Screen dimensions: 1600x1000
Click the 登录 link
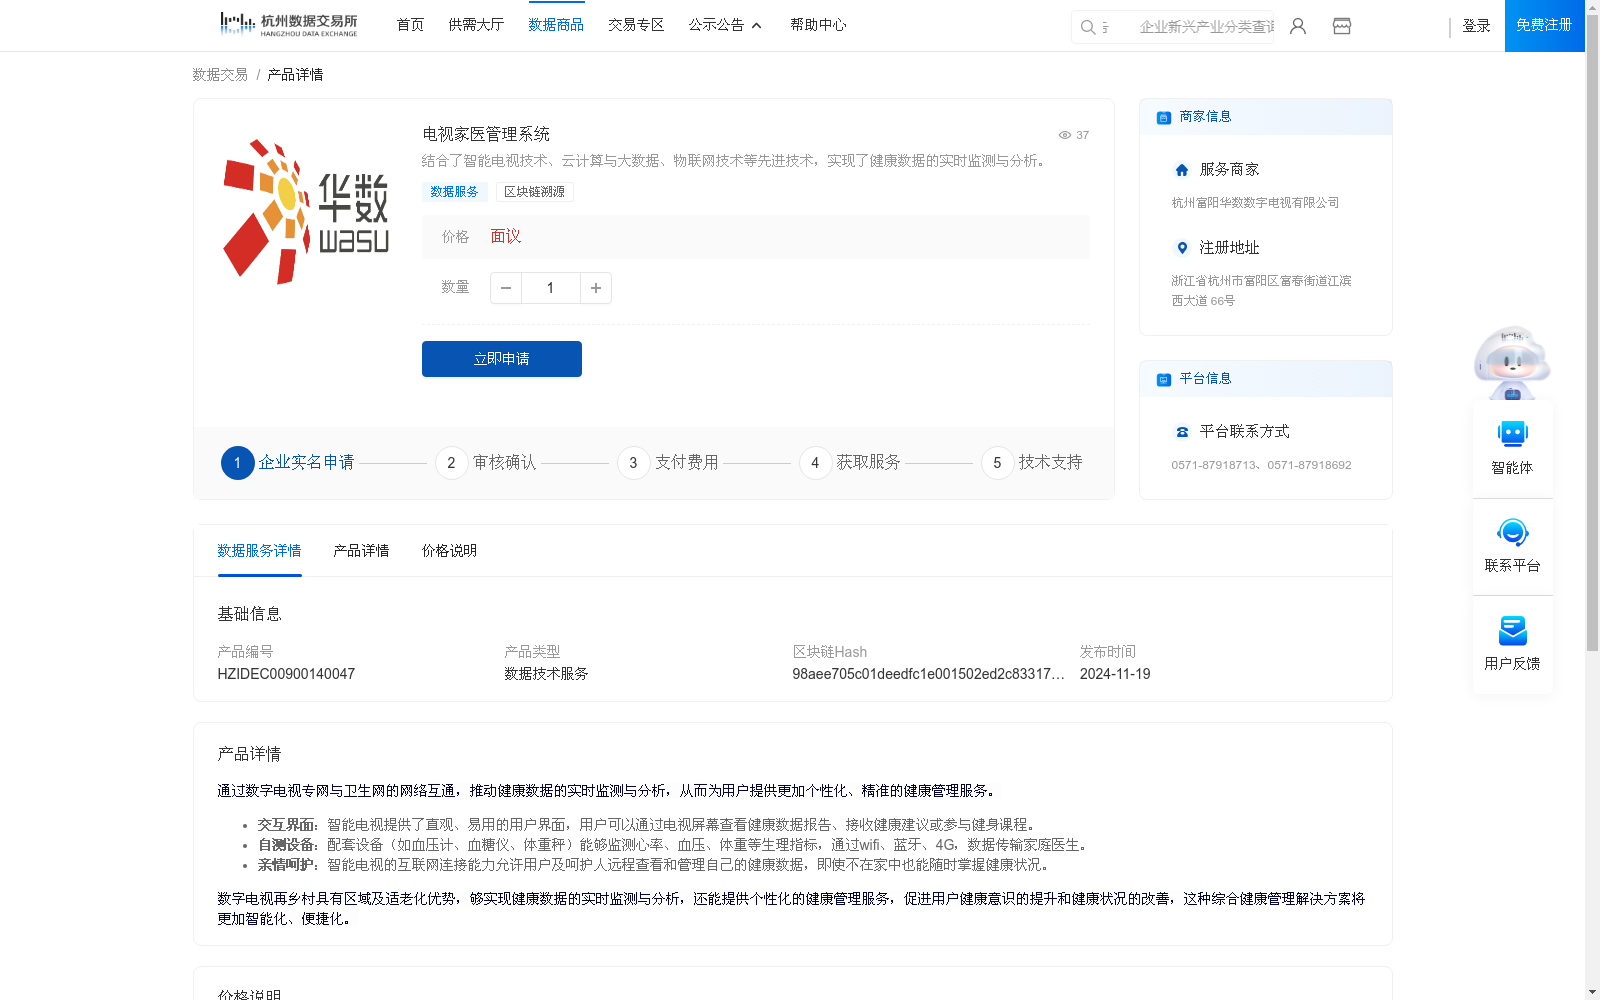pyautogui.click(x=1476, y=26)
